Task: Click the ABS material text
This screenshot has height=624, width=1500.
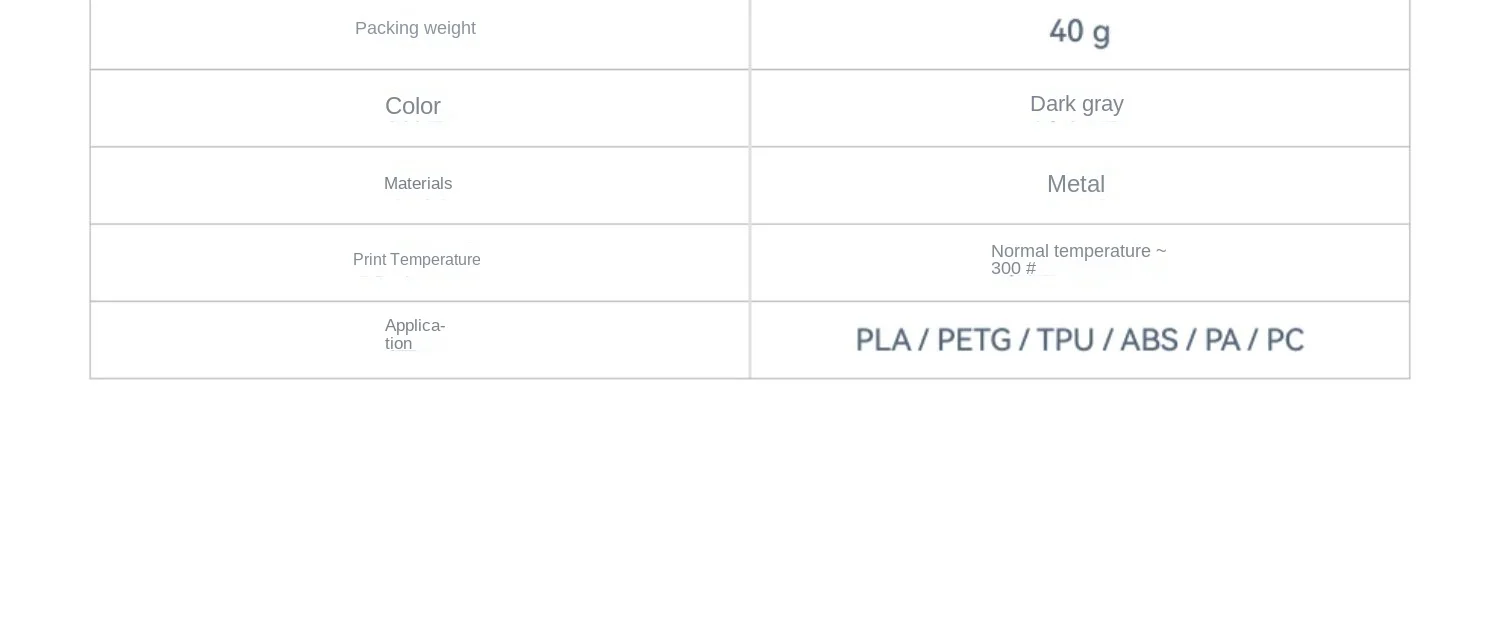Action: coord(1148,340)
